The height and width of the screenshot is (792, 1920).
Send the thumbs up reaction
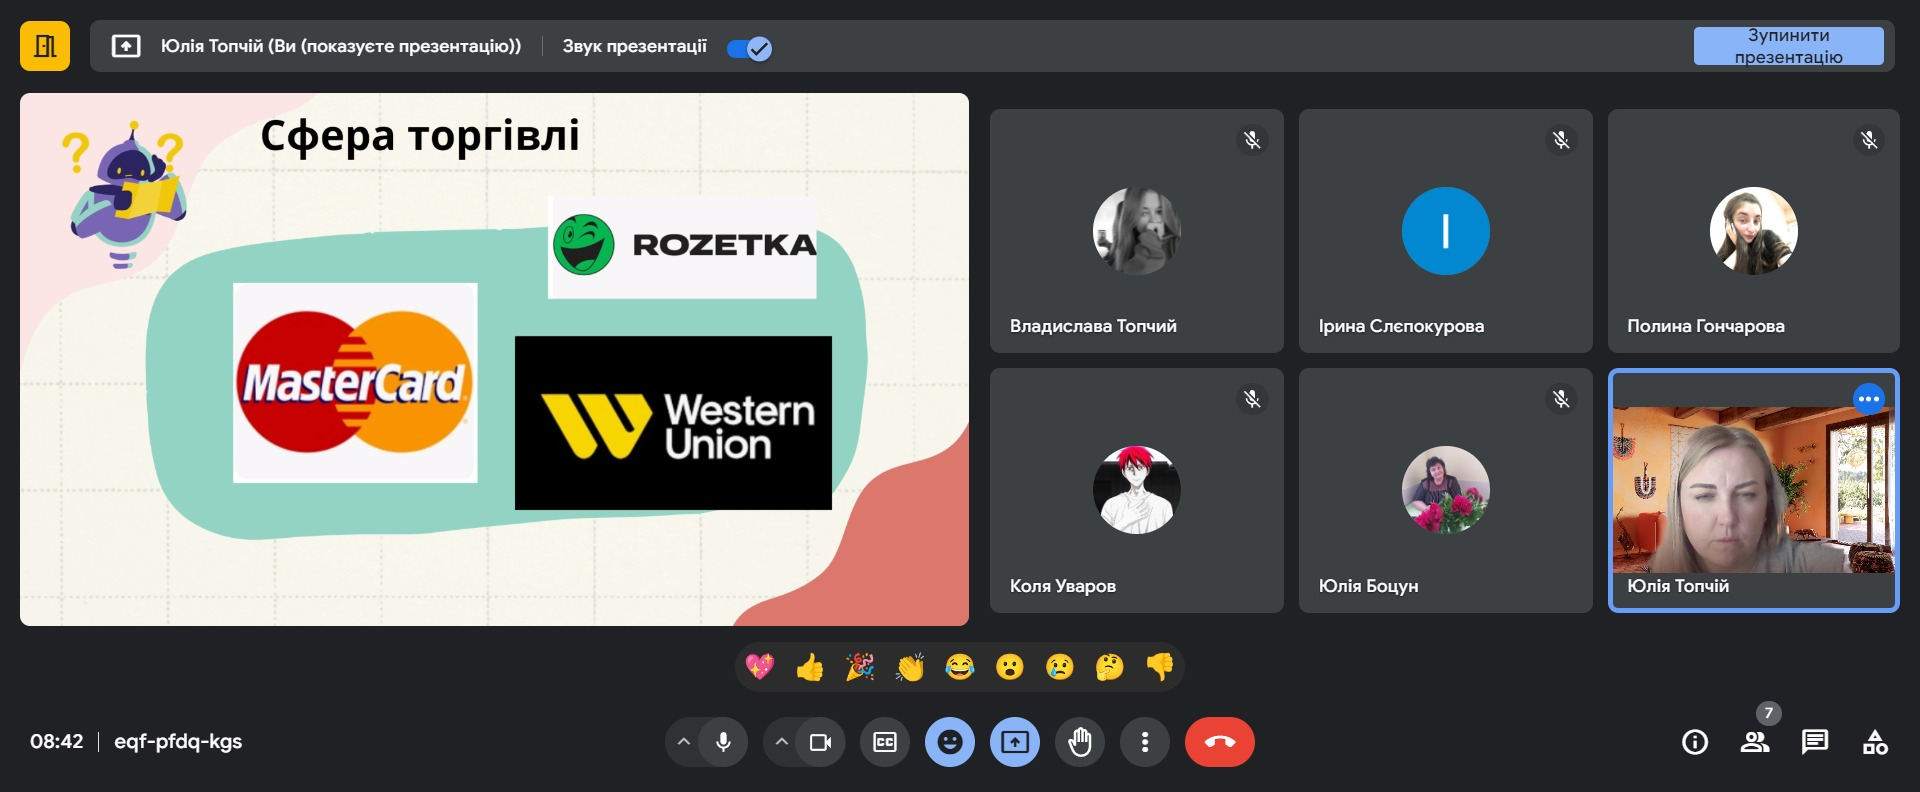pyautogui.click(x=809, y=667)
